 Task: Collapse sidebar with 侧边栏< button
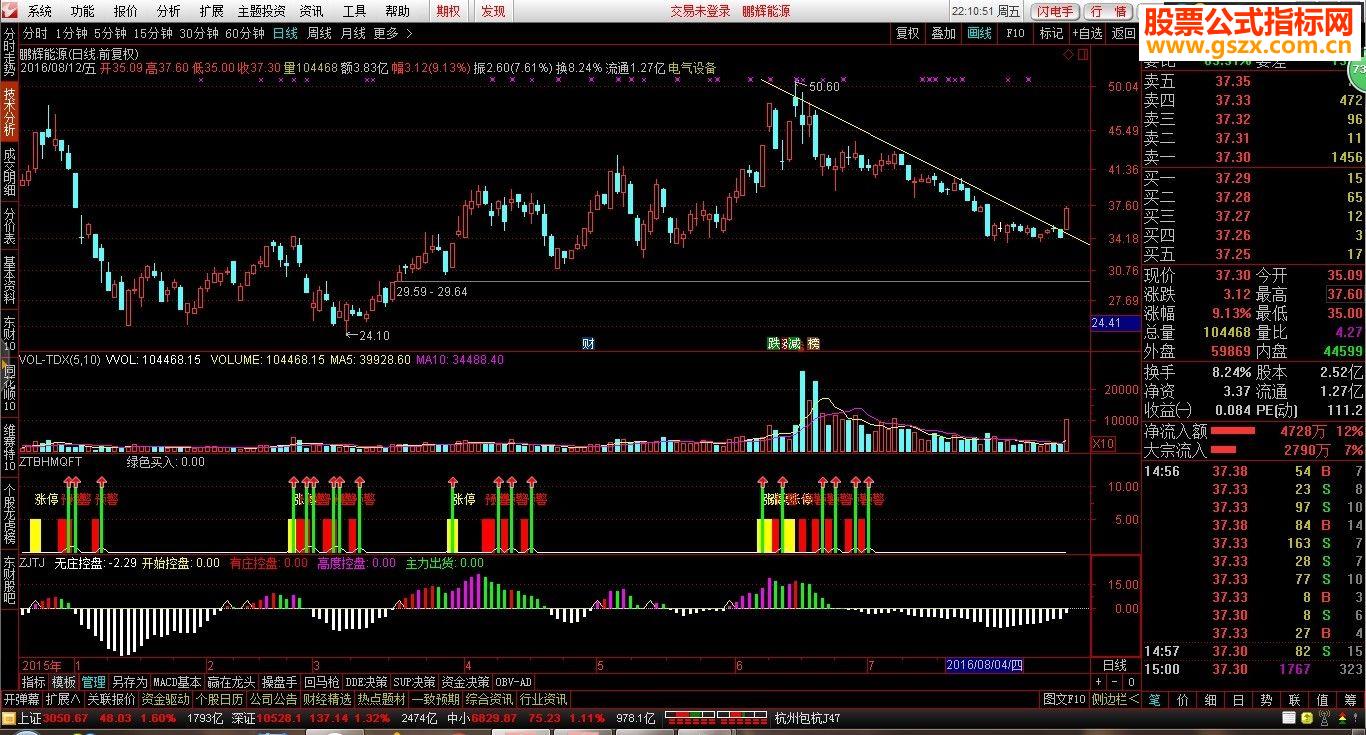[1114, 700]
